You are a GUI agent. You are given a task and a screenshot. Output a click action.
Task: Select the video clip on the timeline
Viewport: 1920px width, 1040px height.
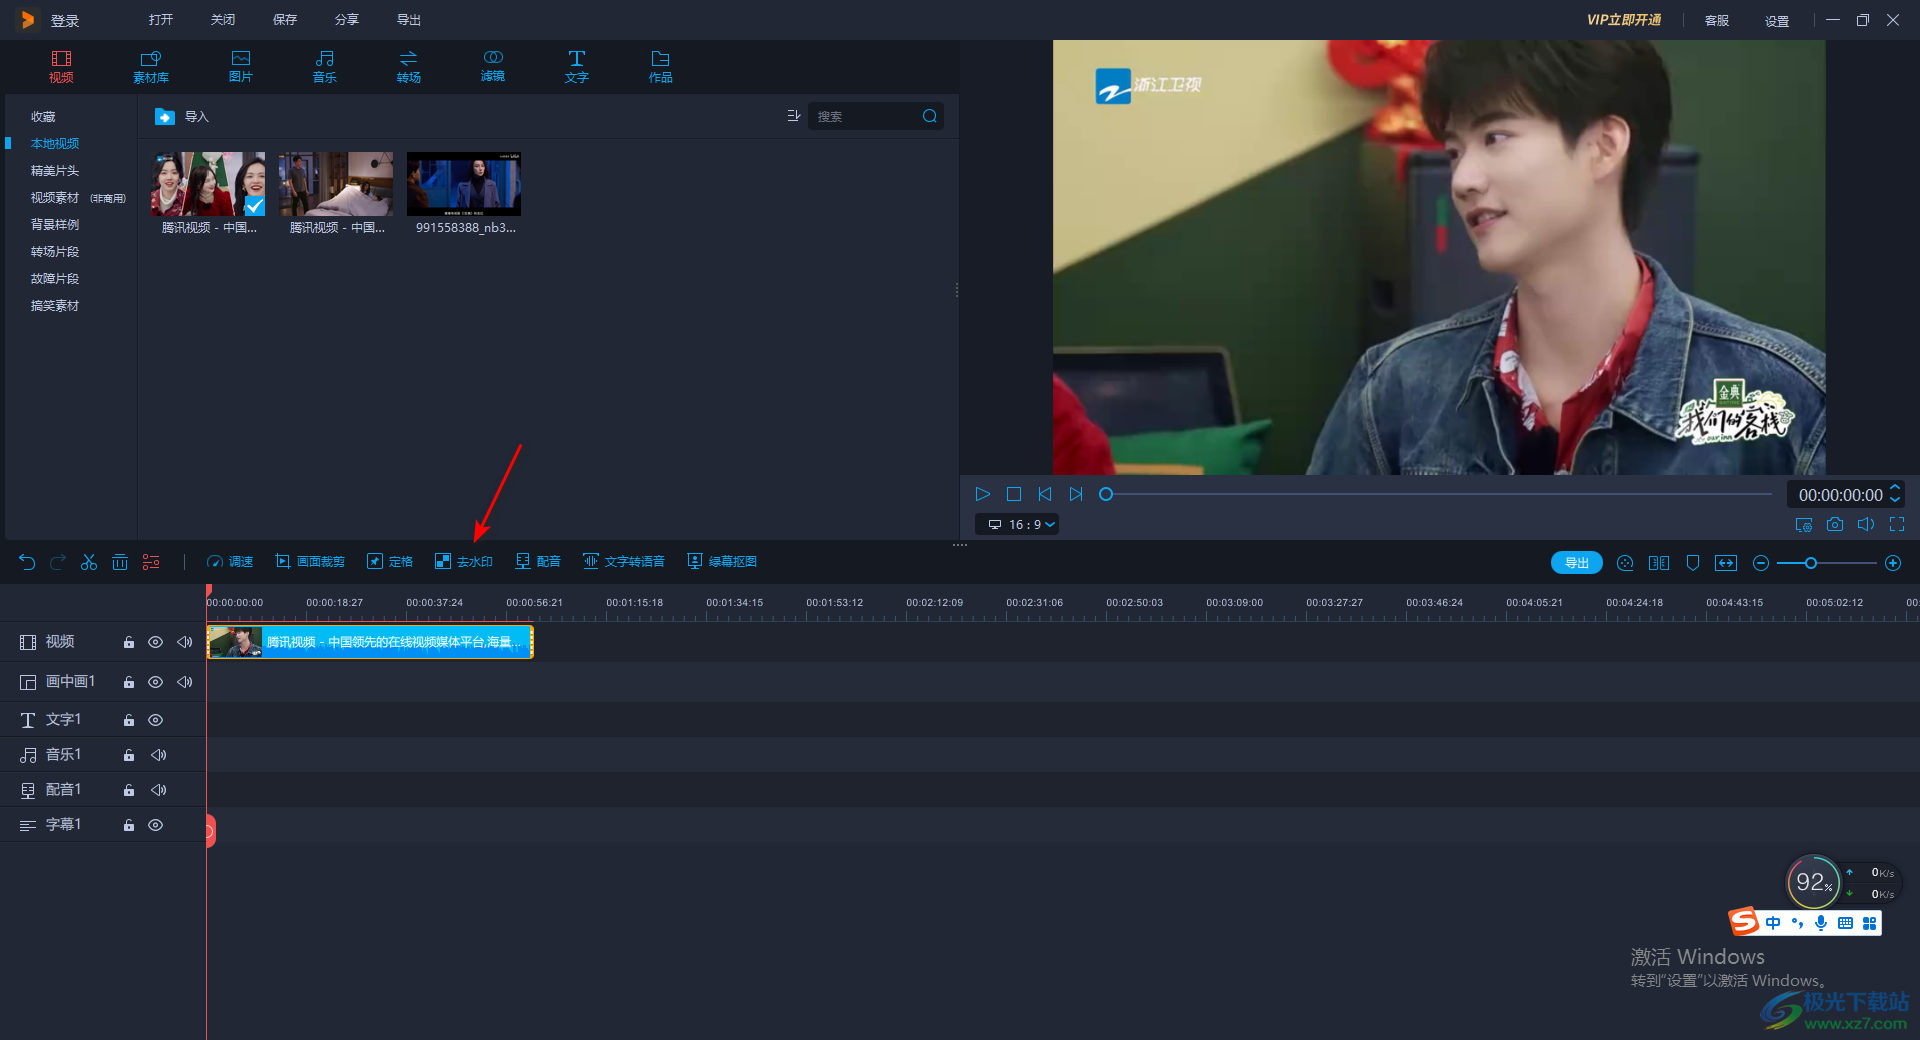click(370, 642)
